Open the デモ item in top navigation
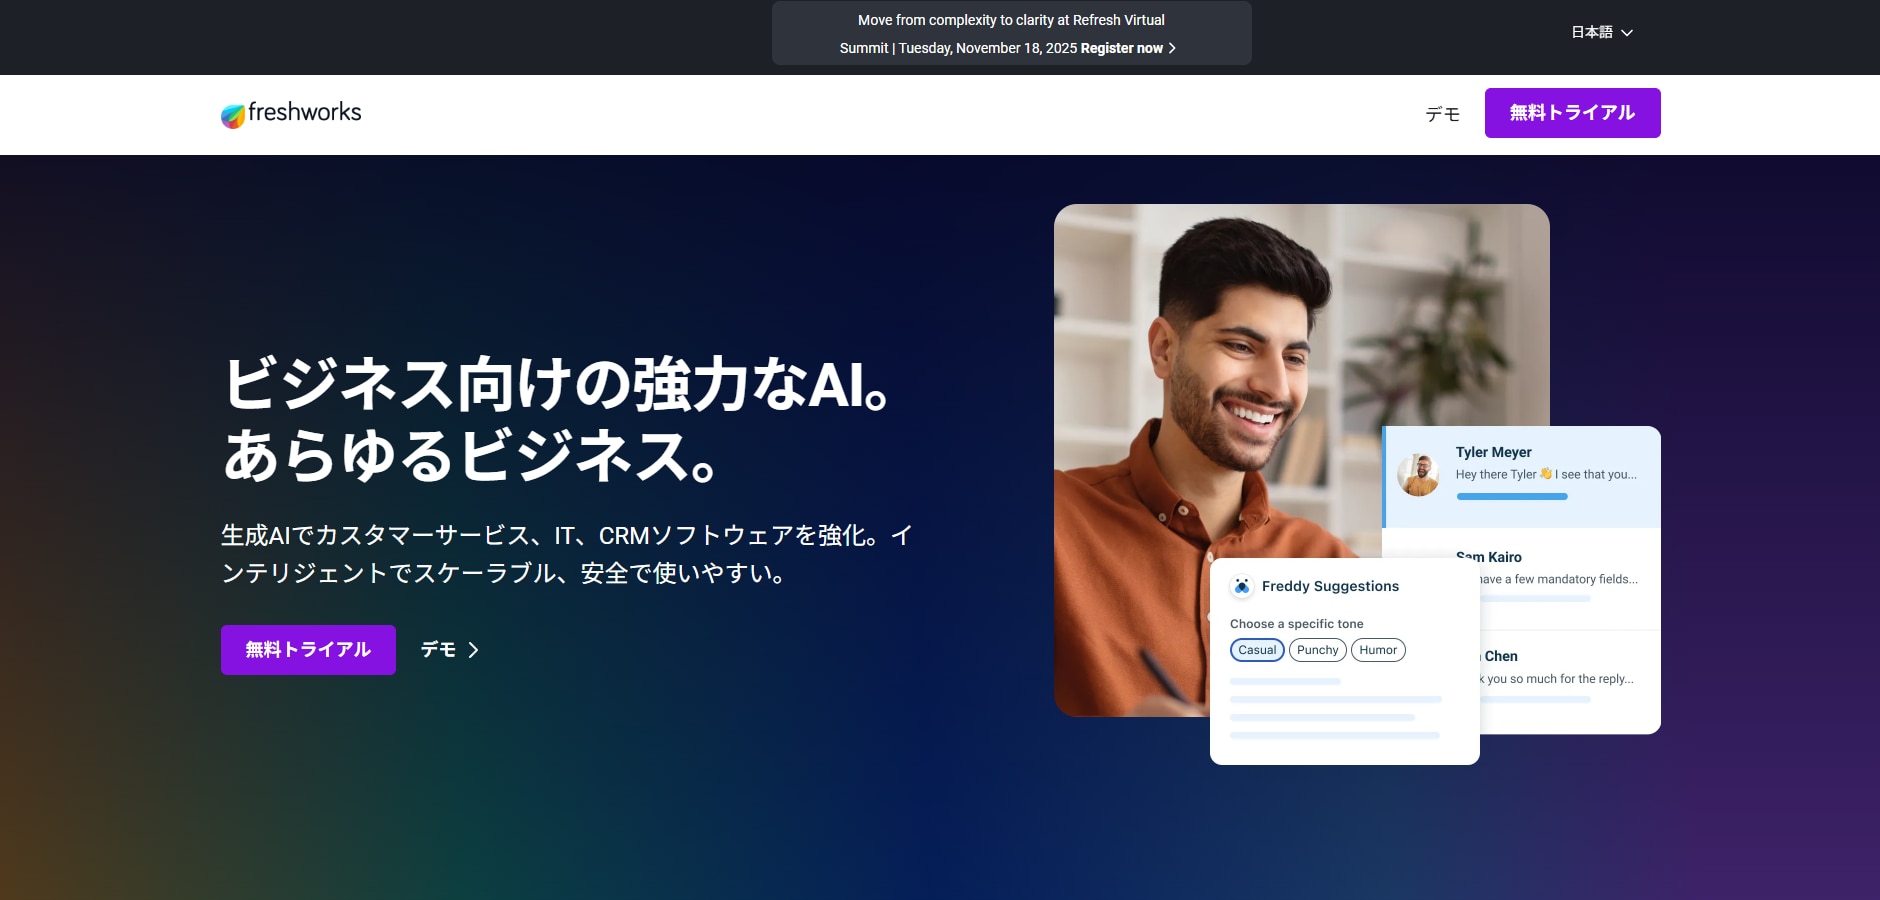Image resolution: width=1880 pixels, height=900 pixels. (1442, 114)
